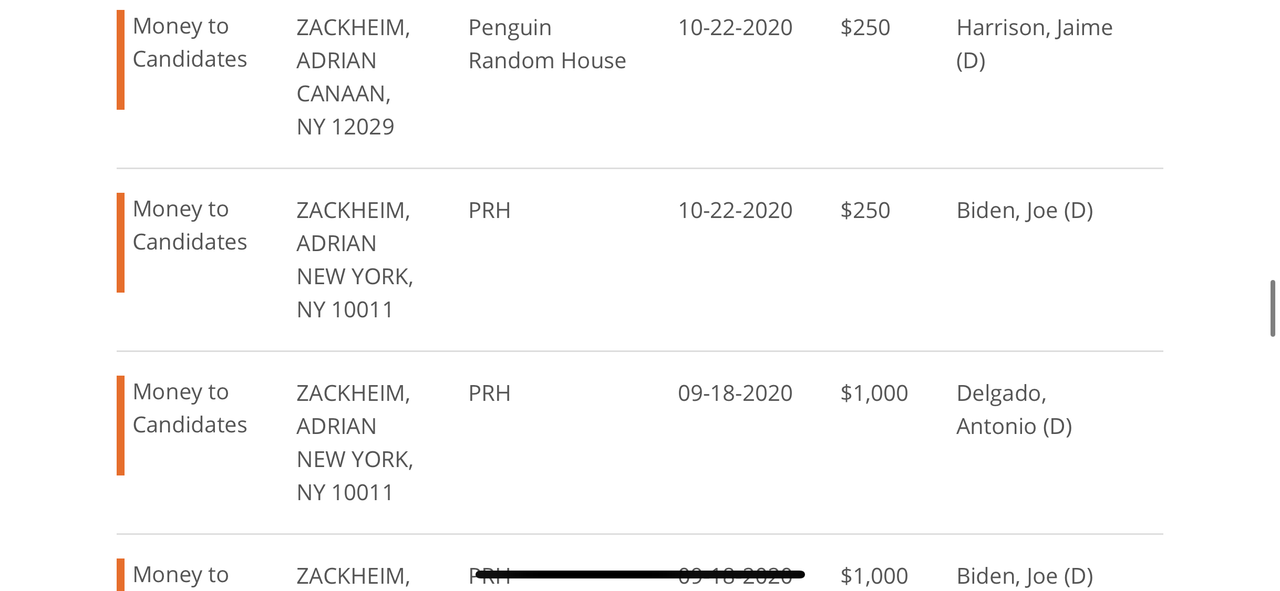The image size is (1280, 591).
Task: Click the Biden, Joe (D) recipient dated 10-22-2020
Action: [x=1024, y=211]
